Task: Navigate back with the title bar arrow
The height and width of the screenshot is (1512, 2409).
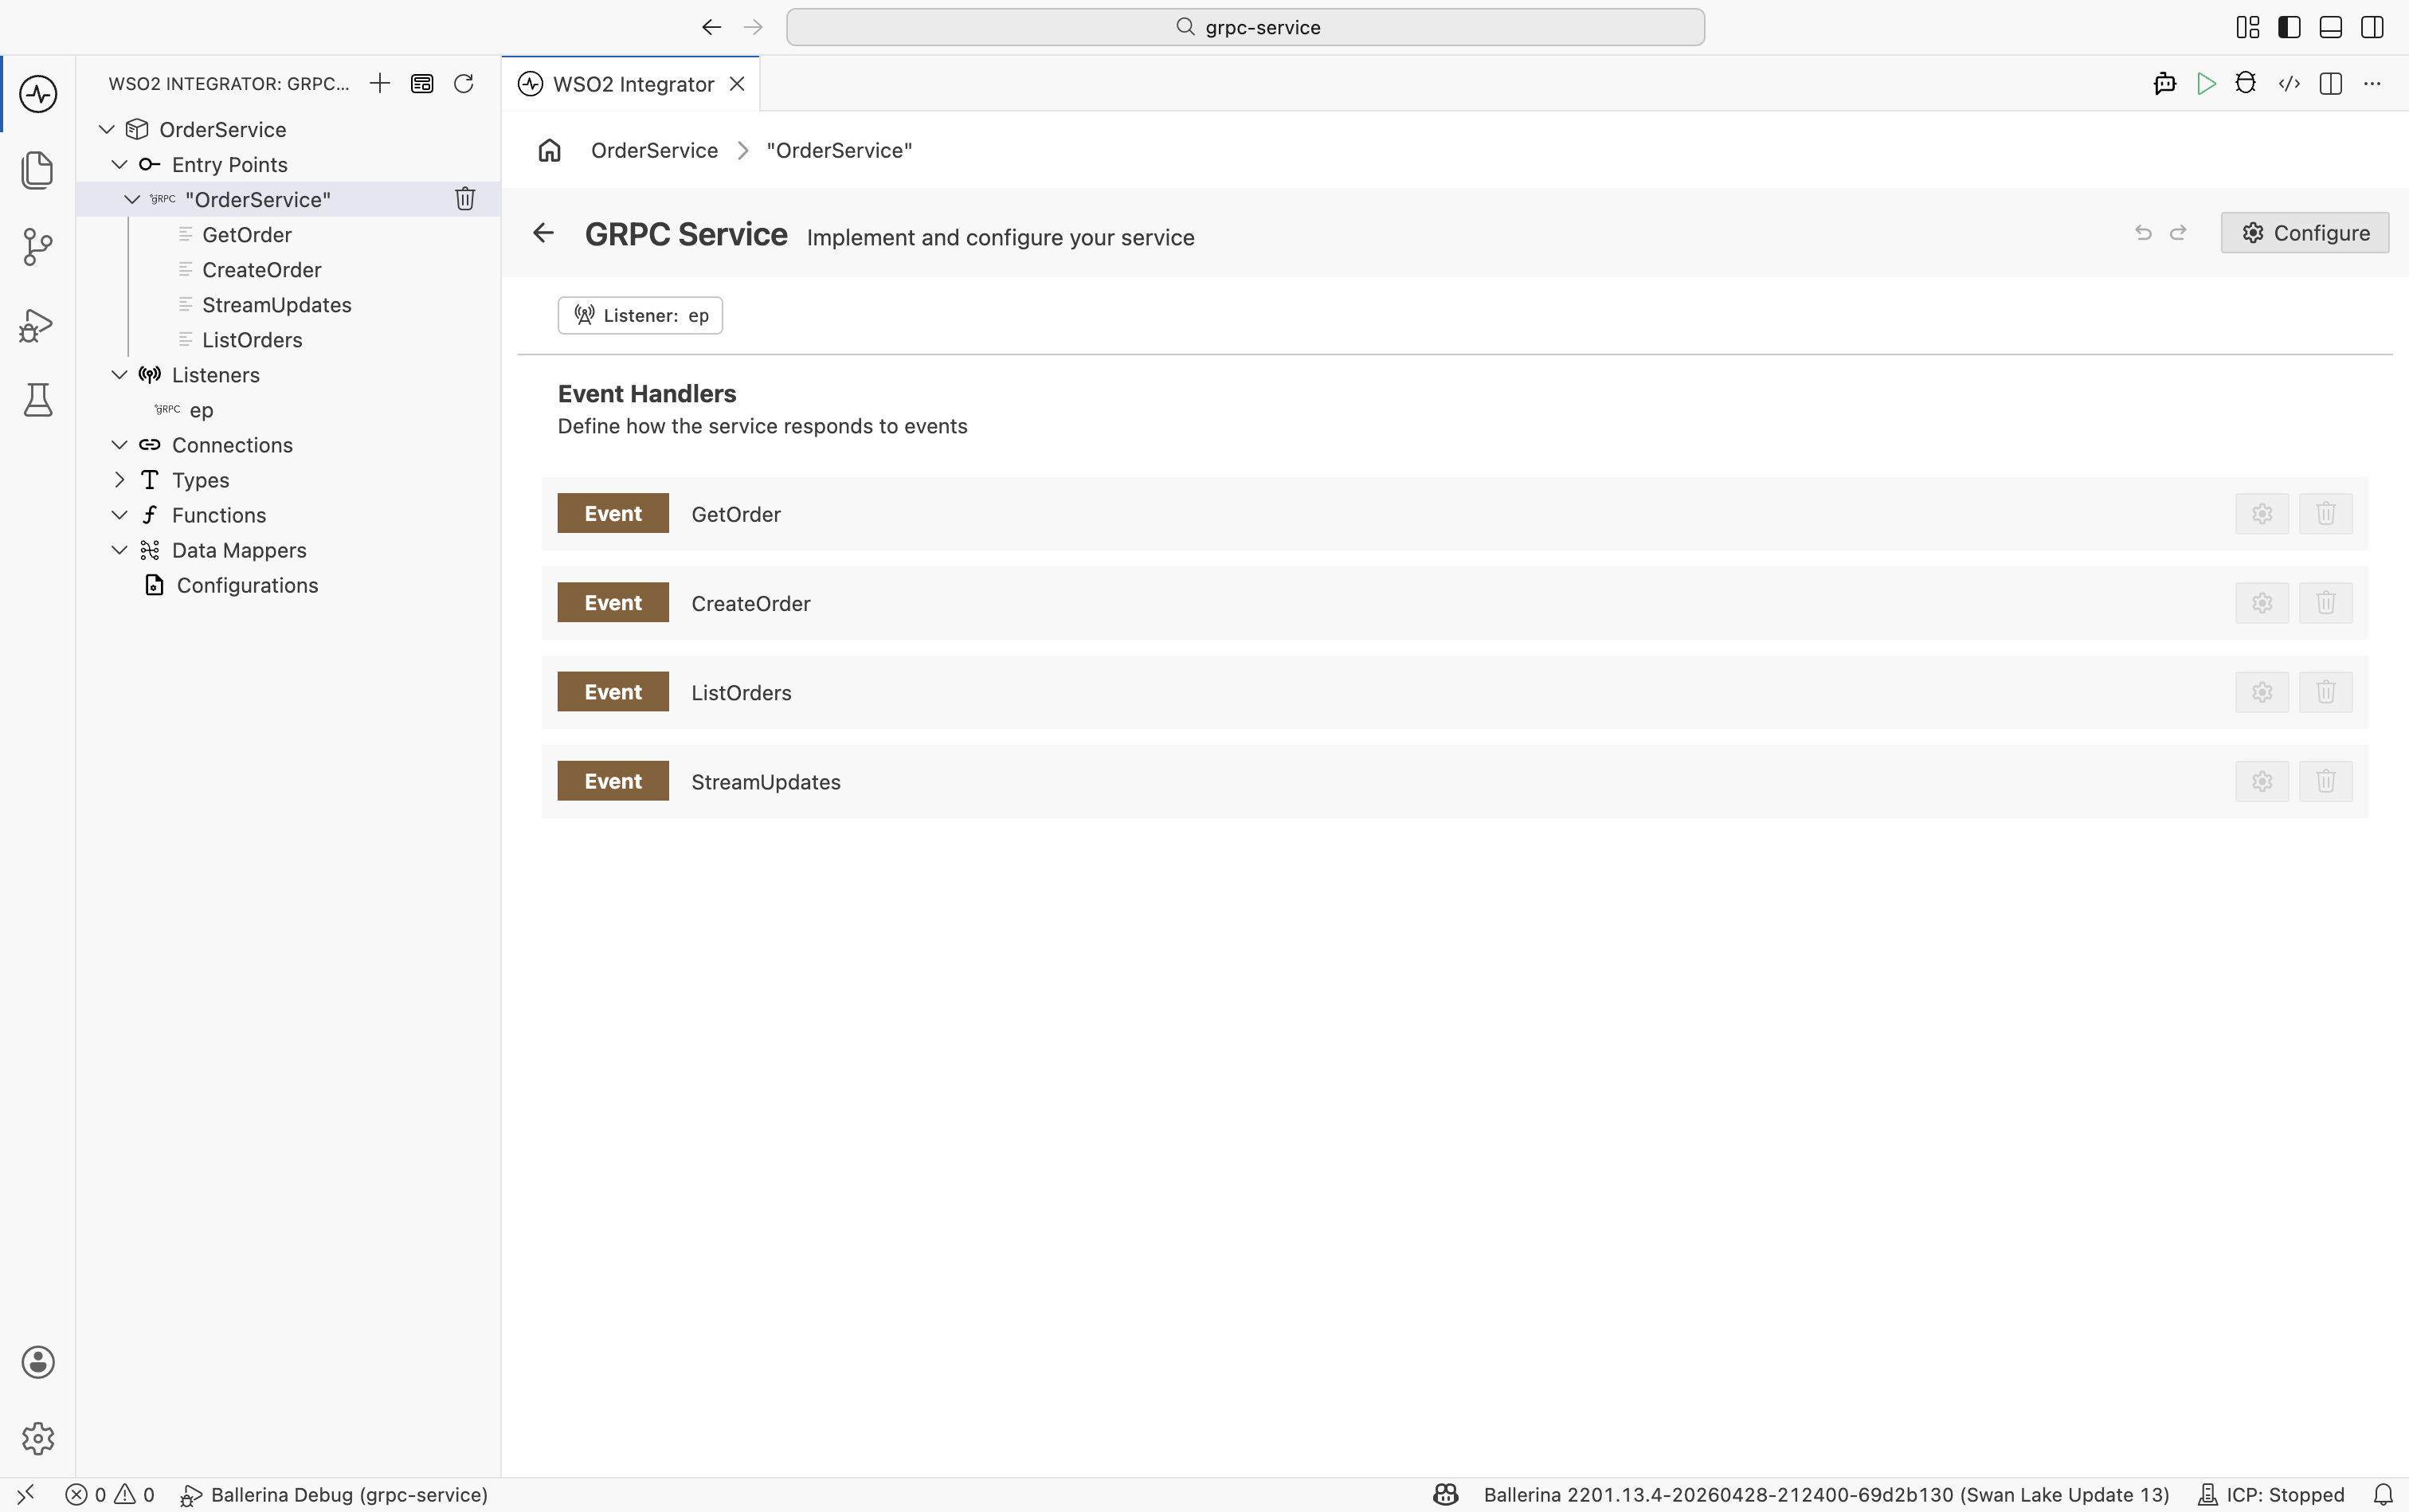Action: point(711,27)
